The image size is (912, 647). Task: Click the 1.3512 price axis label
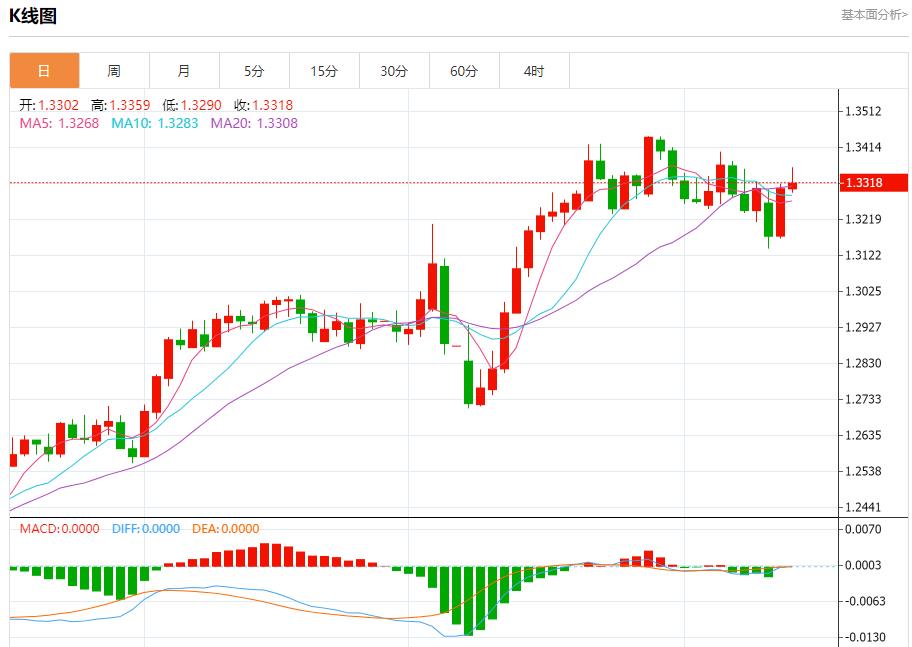click(x=863, y=111)
